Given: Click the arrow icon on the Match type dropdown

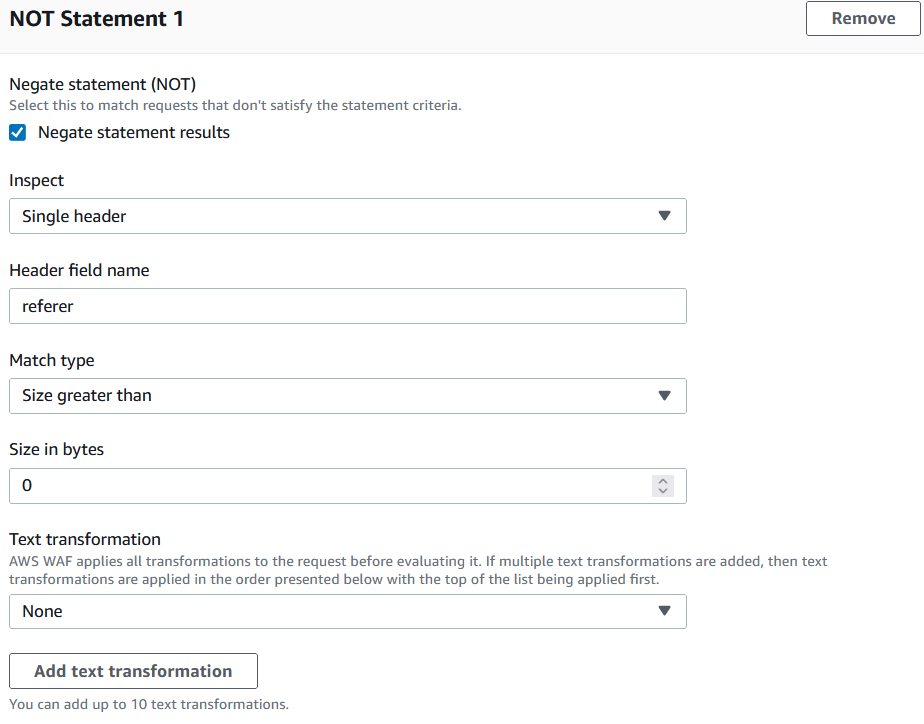Looking at the screenshot, I should (665, 396).
